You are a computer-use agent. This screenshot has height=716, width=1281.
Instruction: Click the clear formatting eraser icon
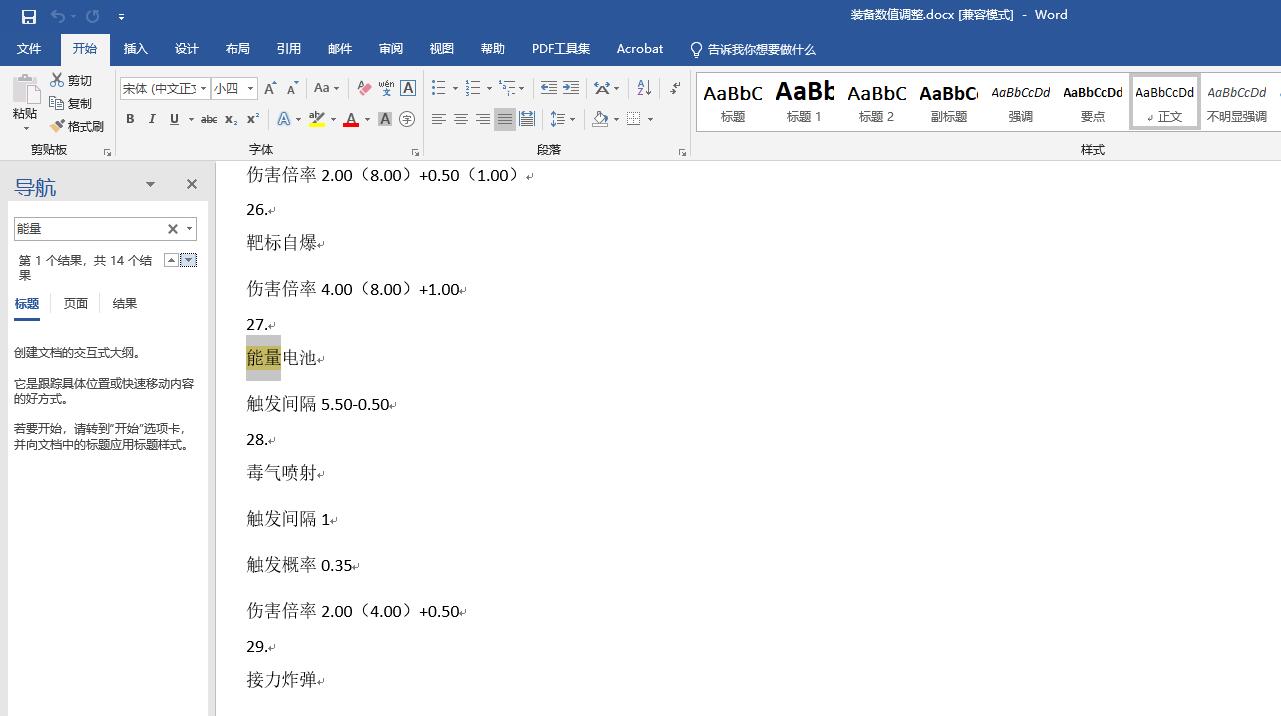(364, 88)
